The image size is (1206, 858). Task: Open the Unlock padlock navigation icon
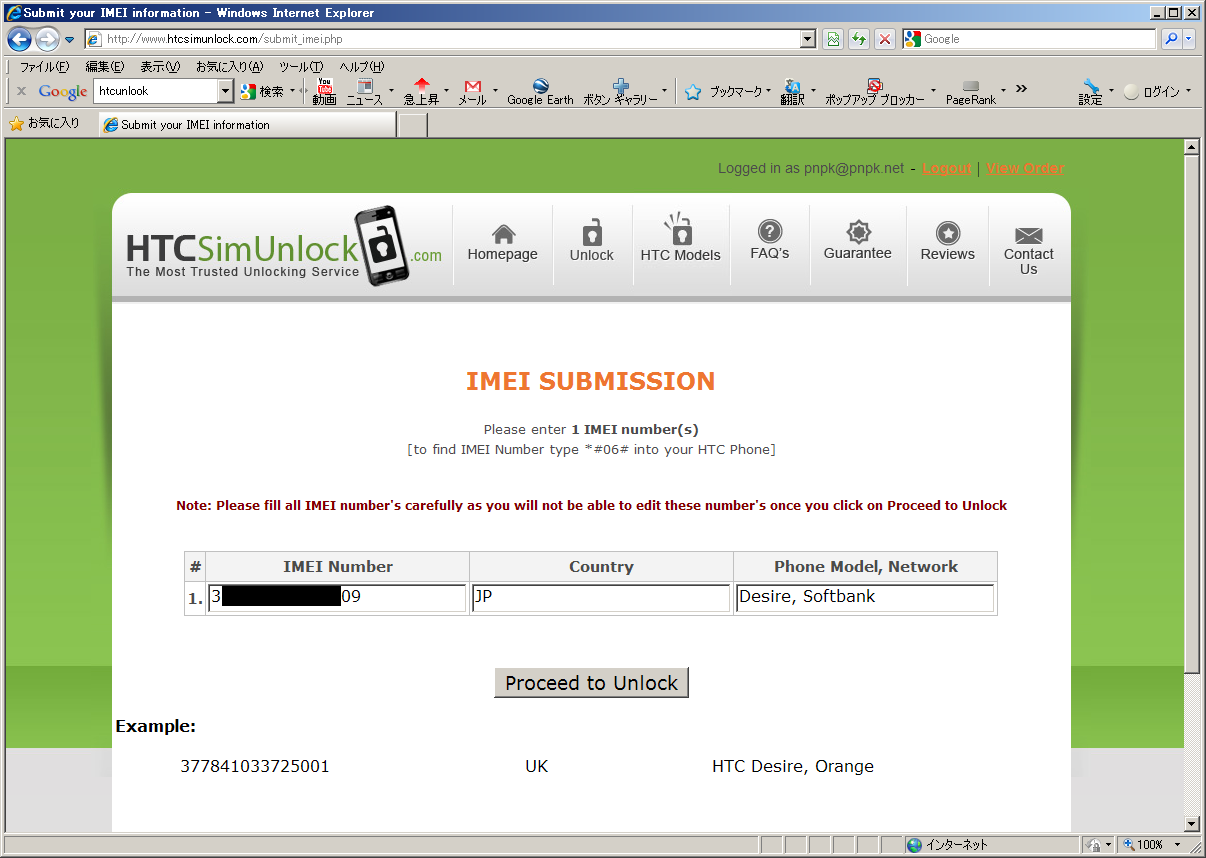tap(592, 232)
